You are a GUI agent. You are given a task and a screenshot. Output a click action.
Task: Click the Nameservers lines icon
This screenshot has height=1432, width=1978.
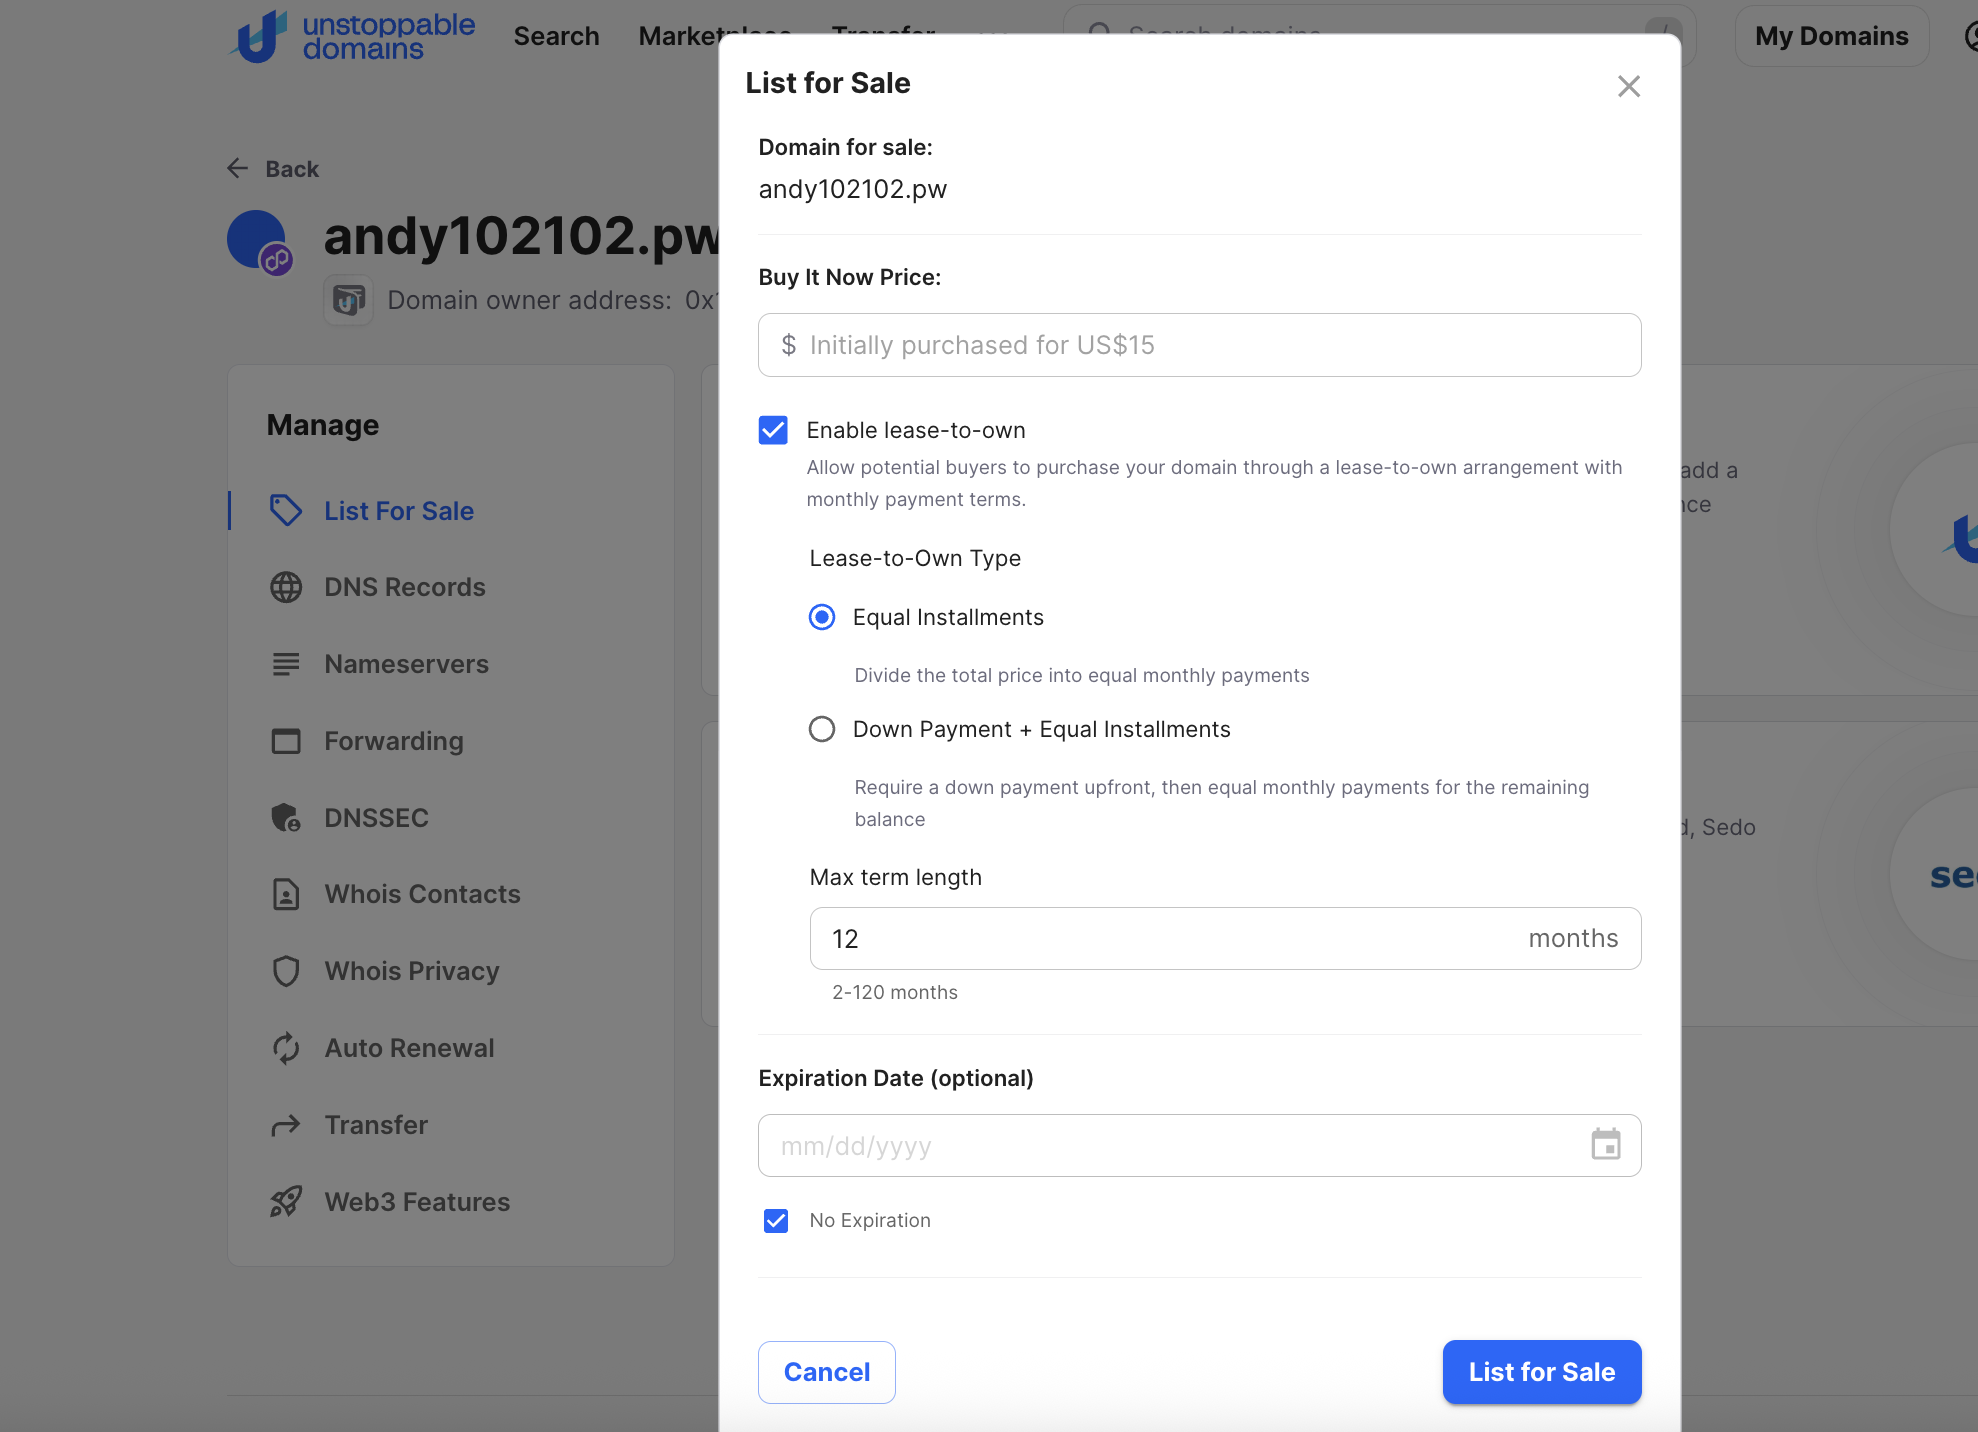coord(286,664)
